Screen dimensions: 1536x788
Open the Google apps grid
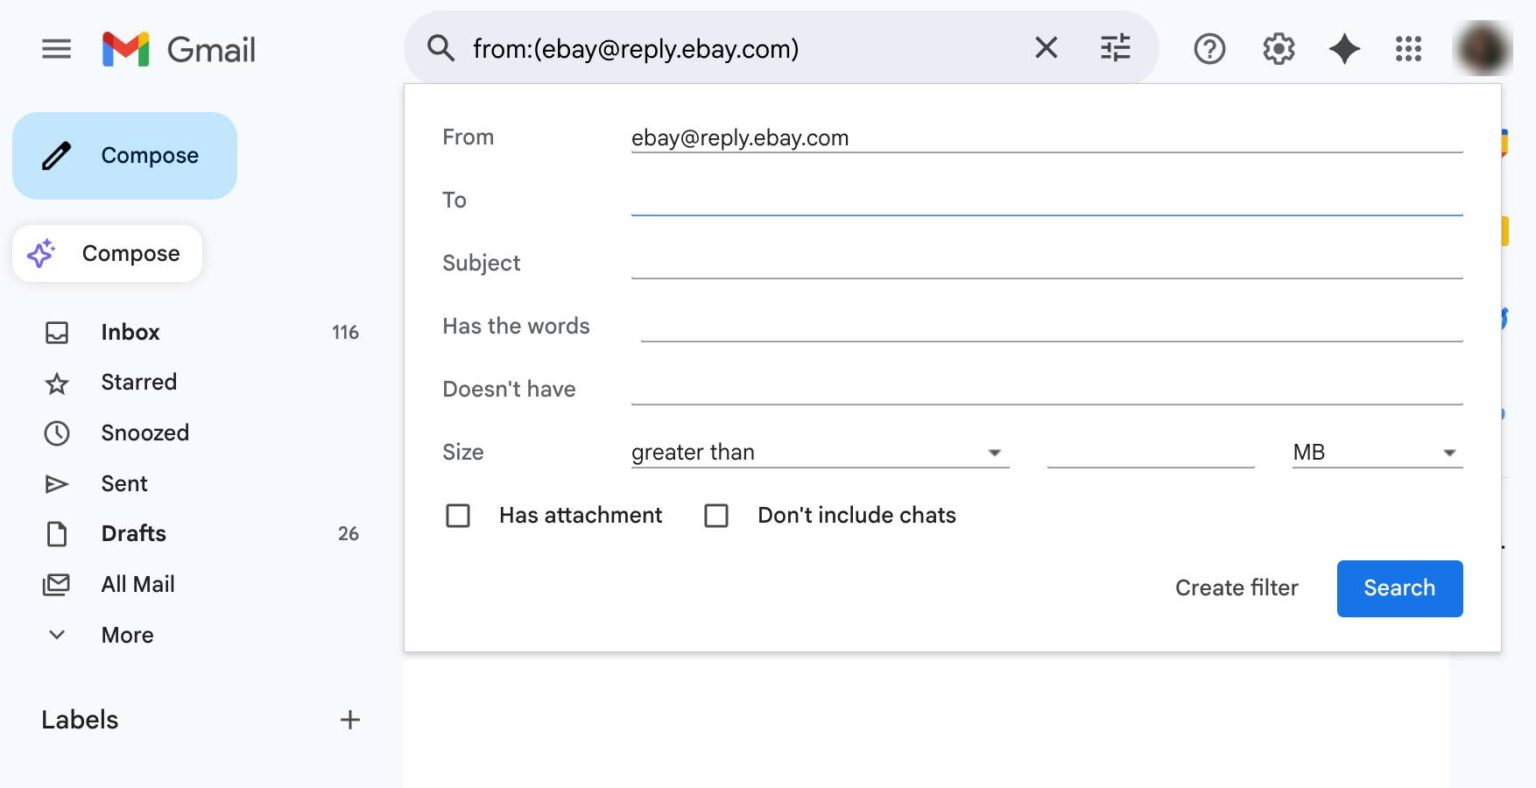point(1408,48)
